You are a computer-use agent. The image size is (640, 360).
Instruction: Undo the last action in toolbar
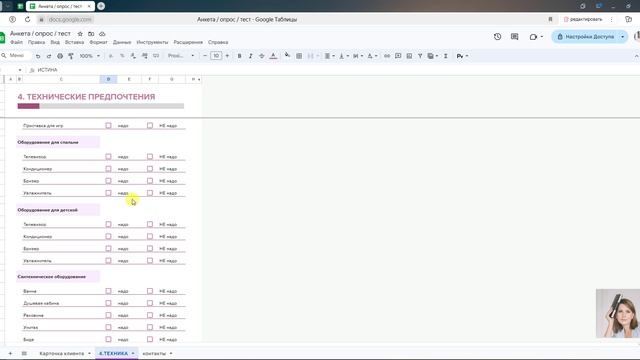38,56
